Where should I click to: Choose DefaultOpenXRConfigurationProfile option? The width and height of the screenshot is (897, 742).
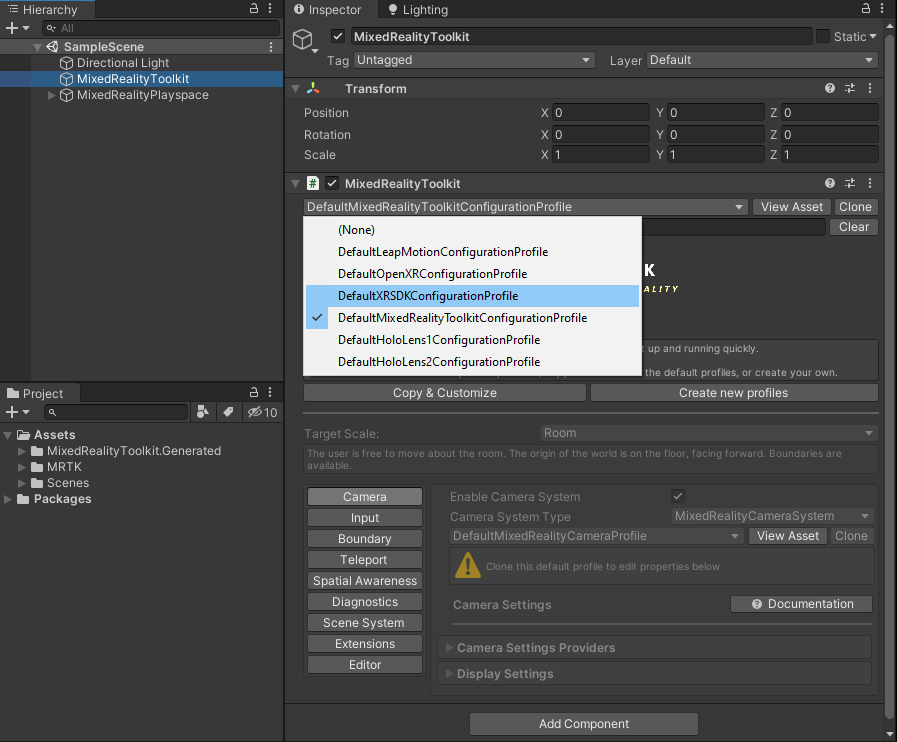coord(473,274)
